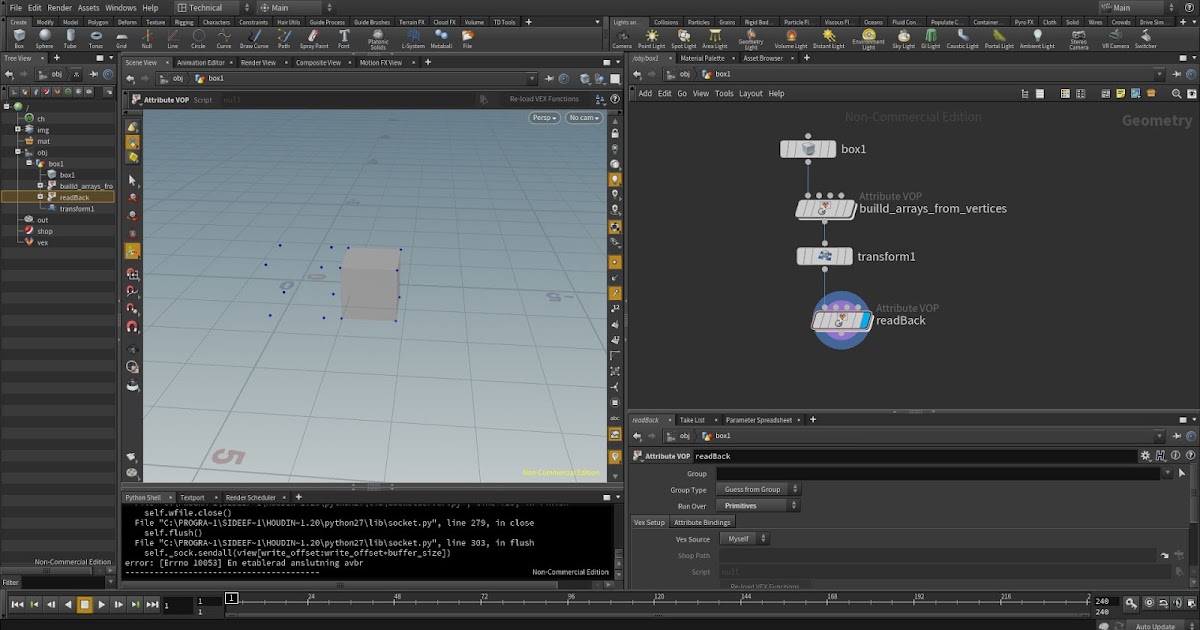Switch to the Attribute Bindings tab
1200x630 pixels.
tap(704, 522)
